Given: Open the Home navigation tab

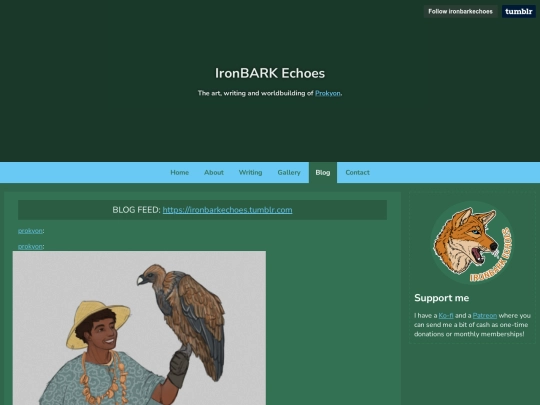Looking at the screenshot, I should (x=179, y=173).
